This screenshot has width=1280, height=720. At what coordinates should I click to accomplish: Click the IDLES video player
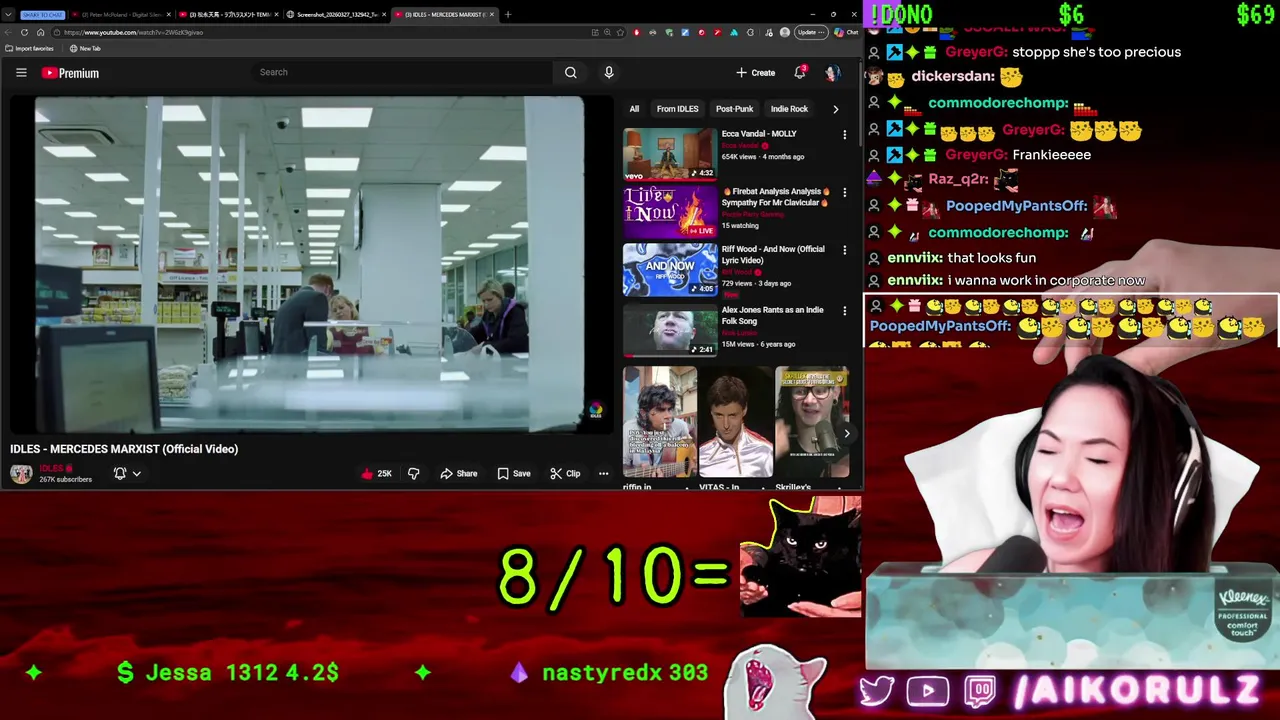[x=309, y=265]
